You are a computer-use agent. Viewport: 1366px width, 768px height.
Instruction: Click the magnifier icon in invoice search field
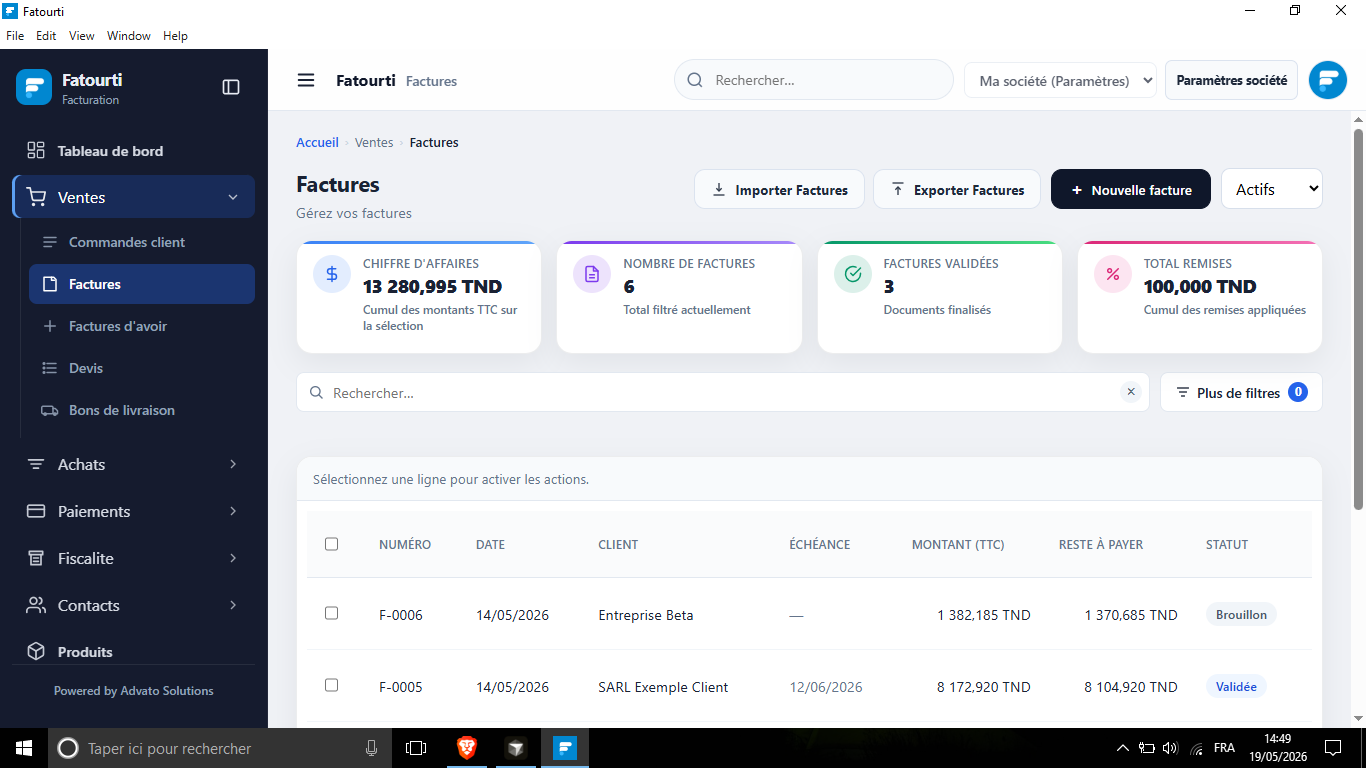pyautogui.click(x=315, y=393)
